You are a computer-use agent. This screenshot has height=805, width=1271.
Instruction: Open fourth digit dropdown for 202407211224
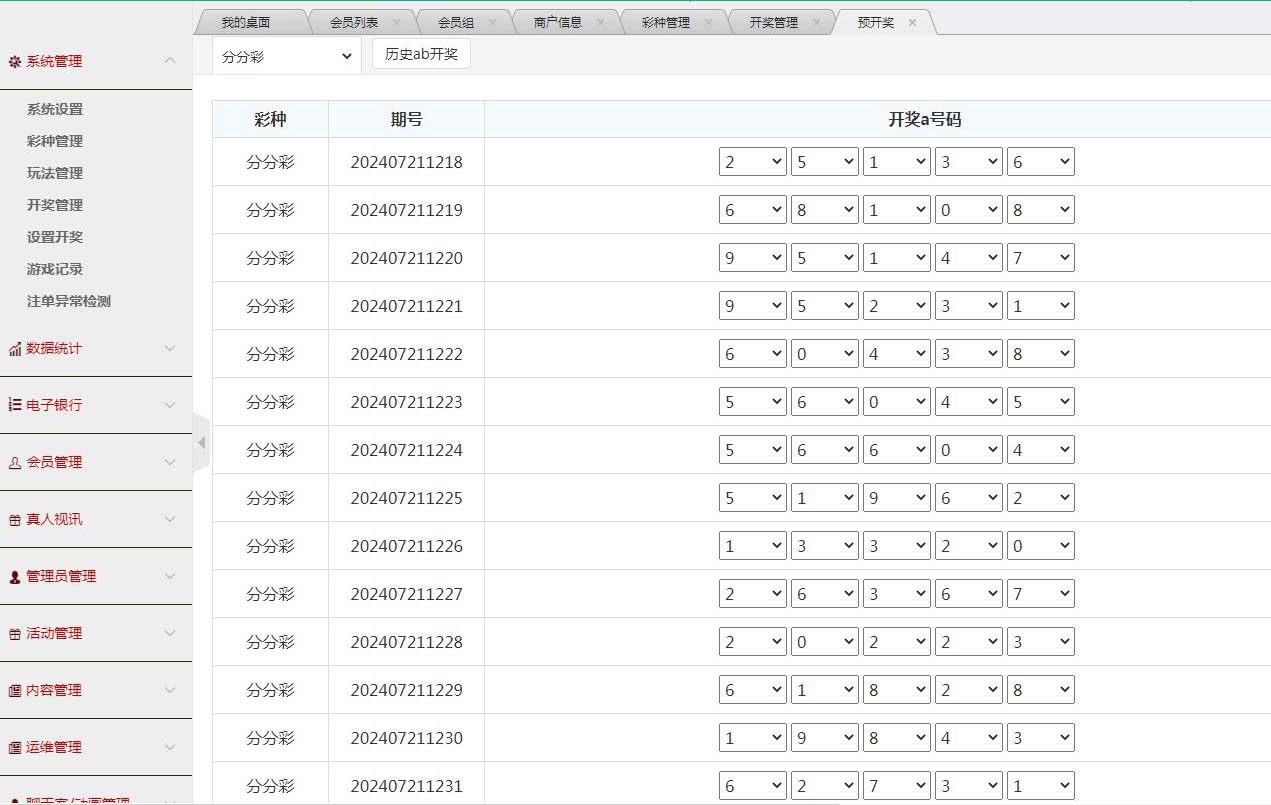coord(969,450)
